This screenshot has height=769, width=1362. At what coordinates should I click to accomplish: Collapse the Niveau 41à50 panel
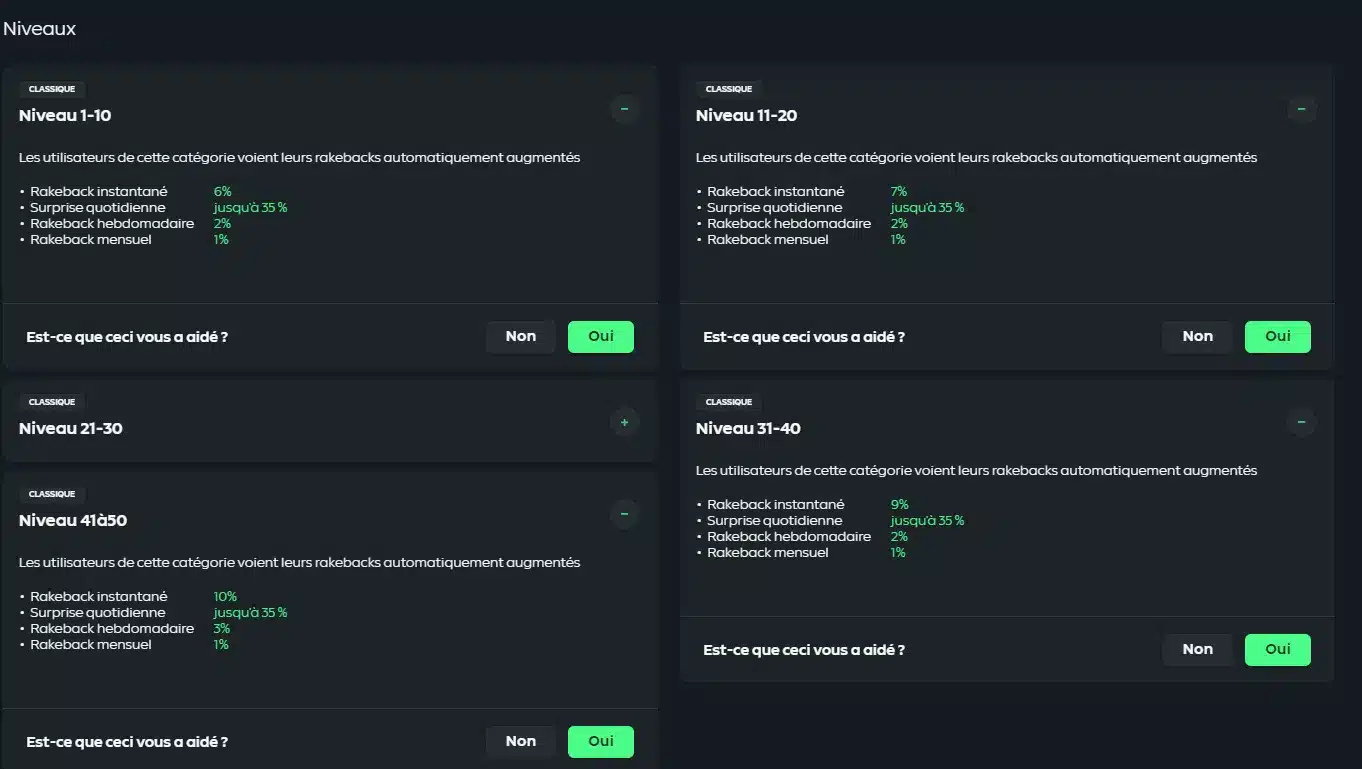[625, 514]
